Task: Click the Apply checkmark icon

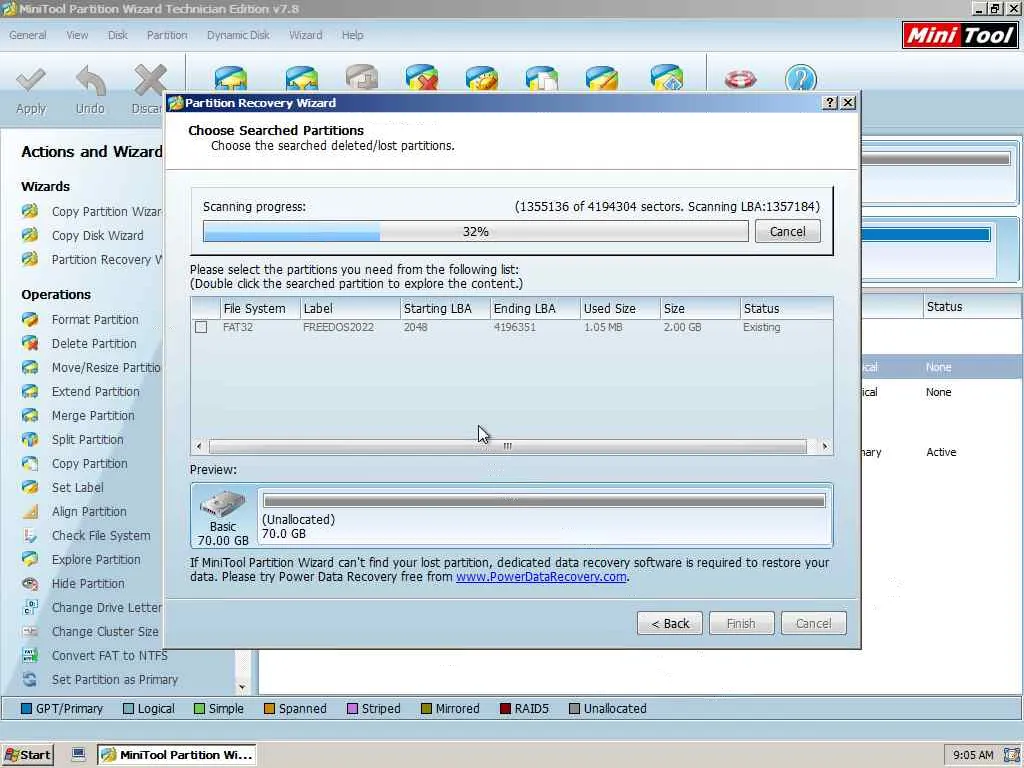Action: pos(31,81)
